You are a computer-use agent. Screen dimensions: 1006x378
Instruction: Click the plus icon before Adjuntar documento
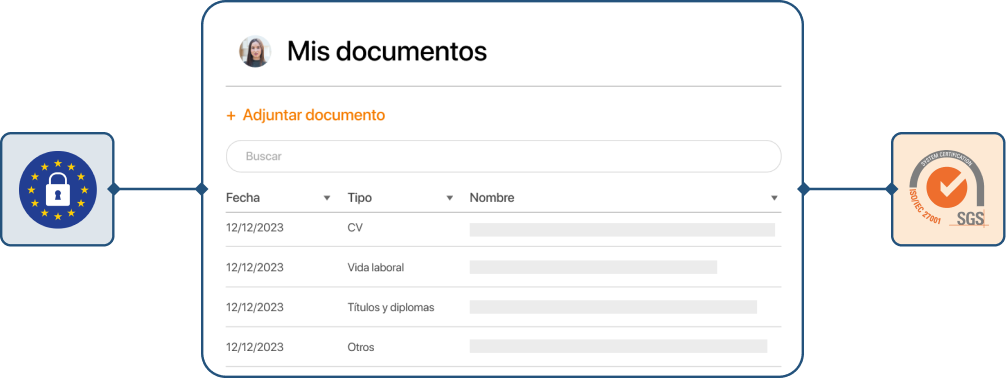click(x=231, y=116)
